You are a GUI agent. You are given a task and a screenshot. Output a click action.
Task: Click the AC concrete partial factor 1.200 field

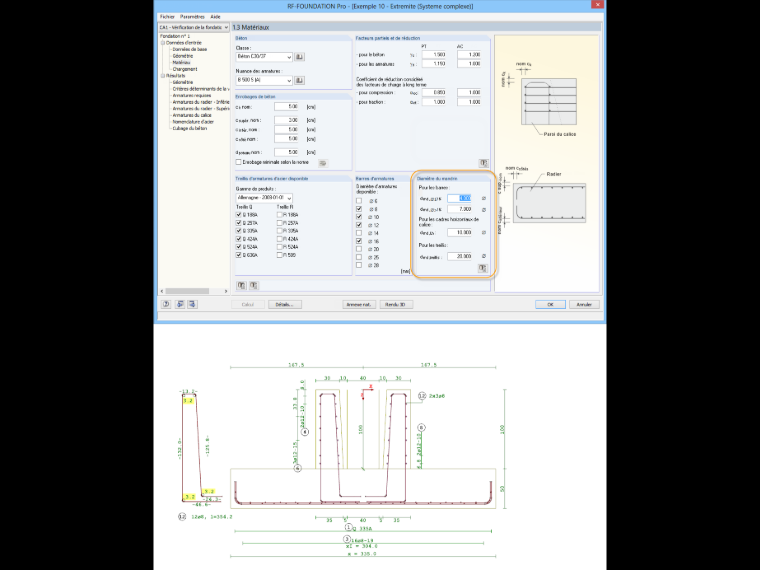[469, 55]
